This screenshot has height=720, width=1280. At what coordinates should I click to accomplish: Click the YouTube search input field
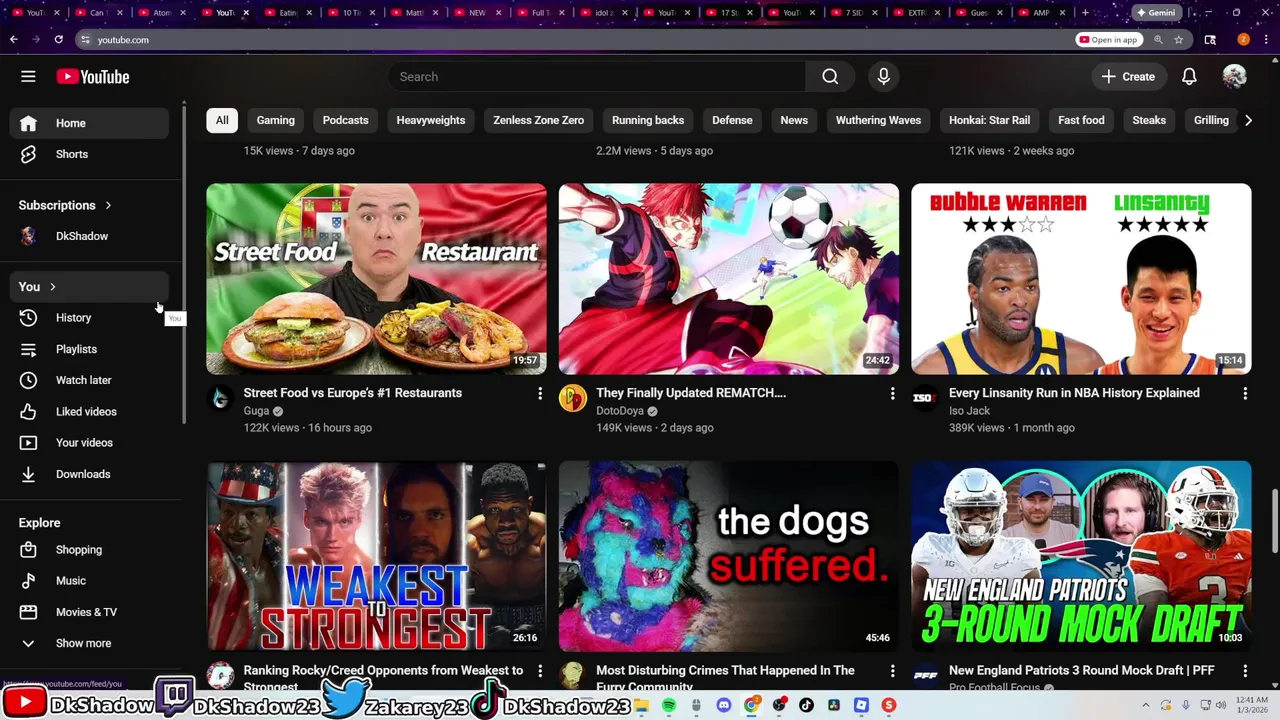point(597,77)
